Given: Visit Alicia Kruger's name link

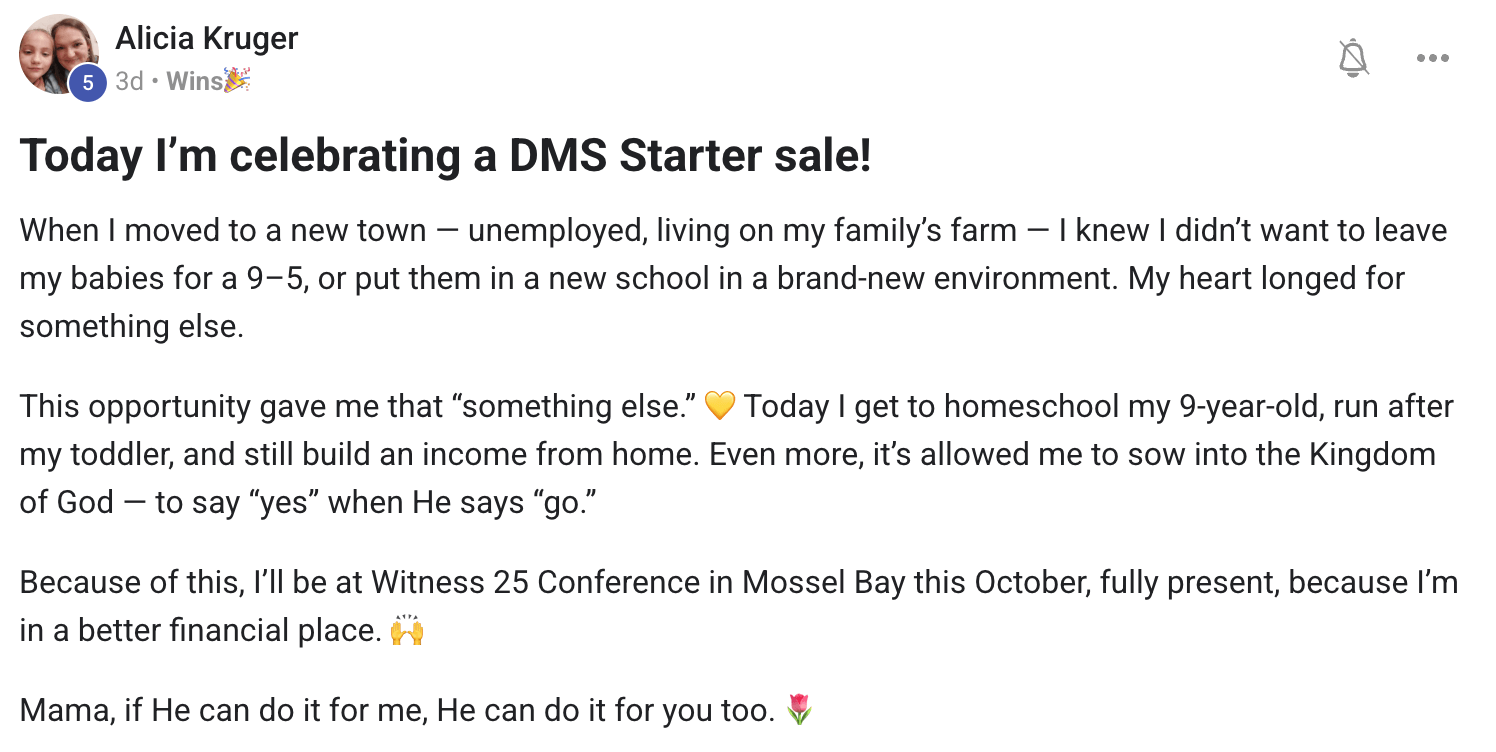Looking at the screenshot, I should [x=206, y=39].
